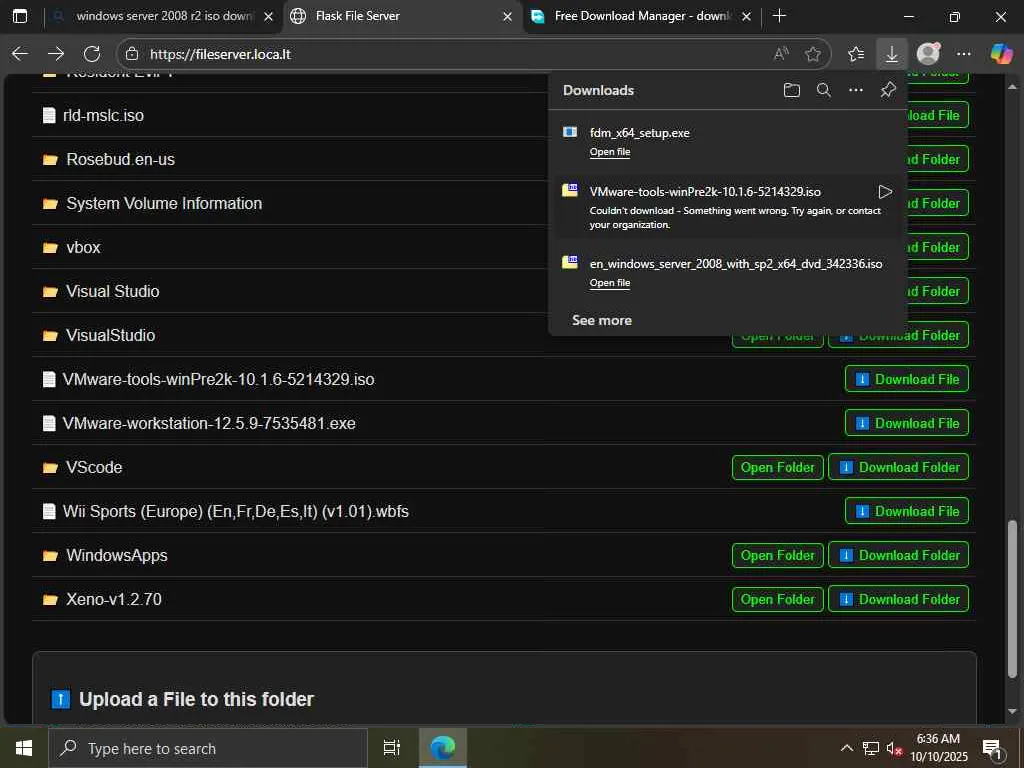Screen dimensions: 1024x768
Task: Download VMware-tools-winPre2k ISO file
Action: (x=906, y=379)
